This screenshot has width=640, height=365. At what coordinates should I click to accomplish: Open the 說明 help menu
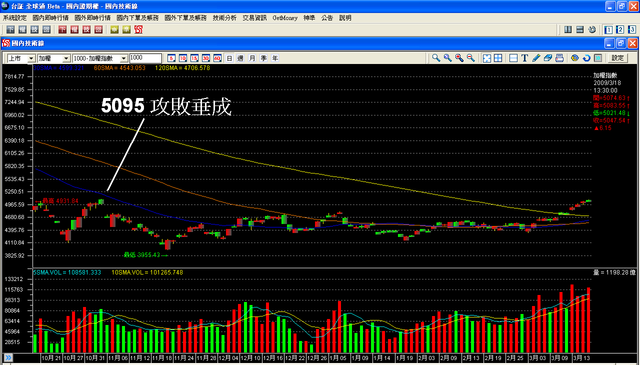click(x=345, y=18)
